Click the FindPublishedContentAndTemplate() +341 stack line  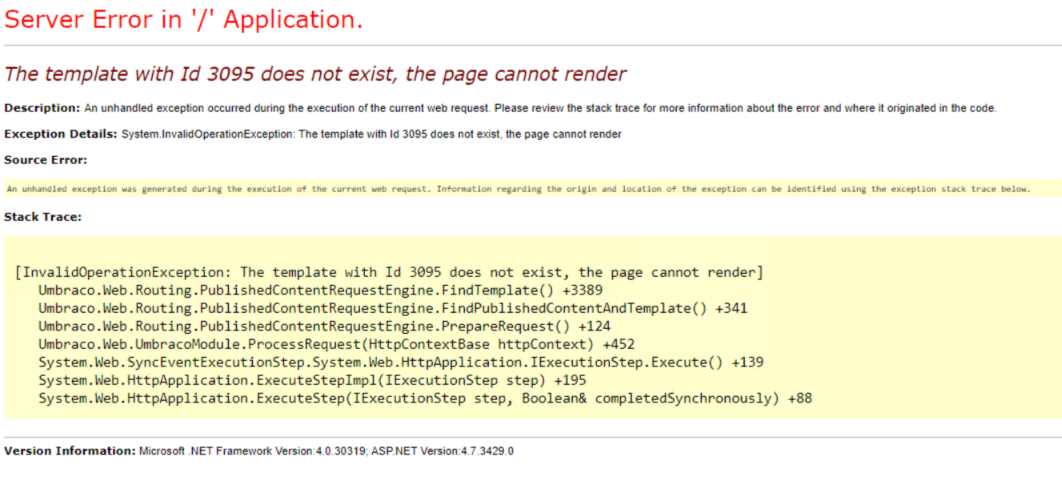click(392, 308)
